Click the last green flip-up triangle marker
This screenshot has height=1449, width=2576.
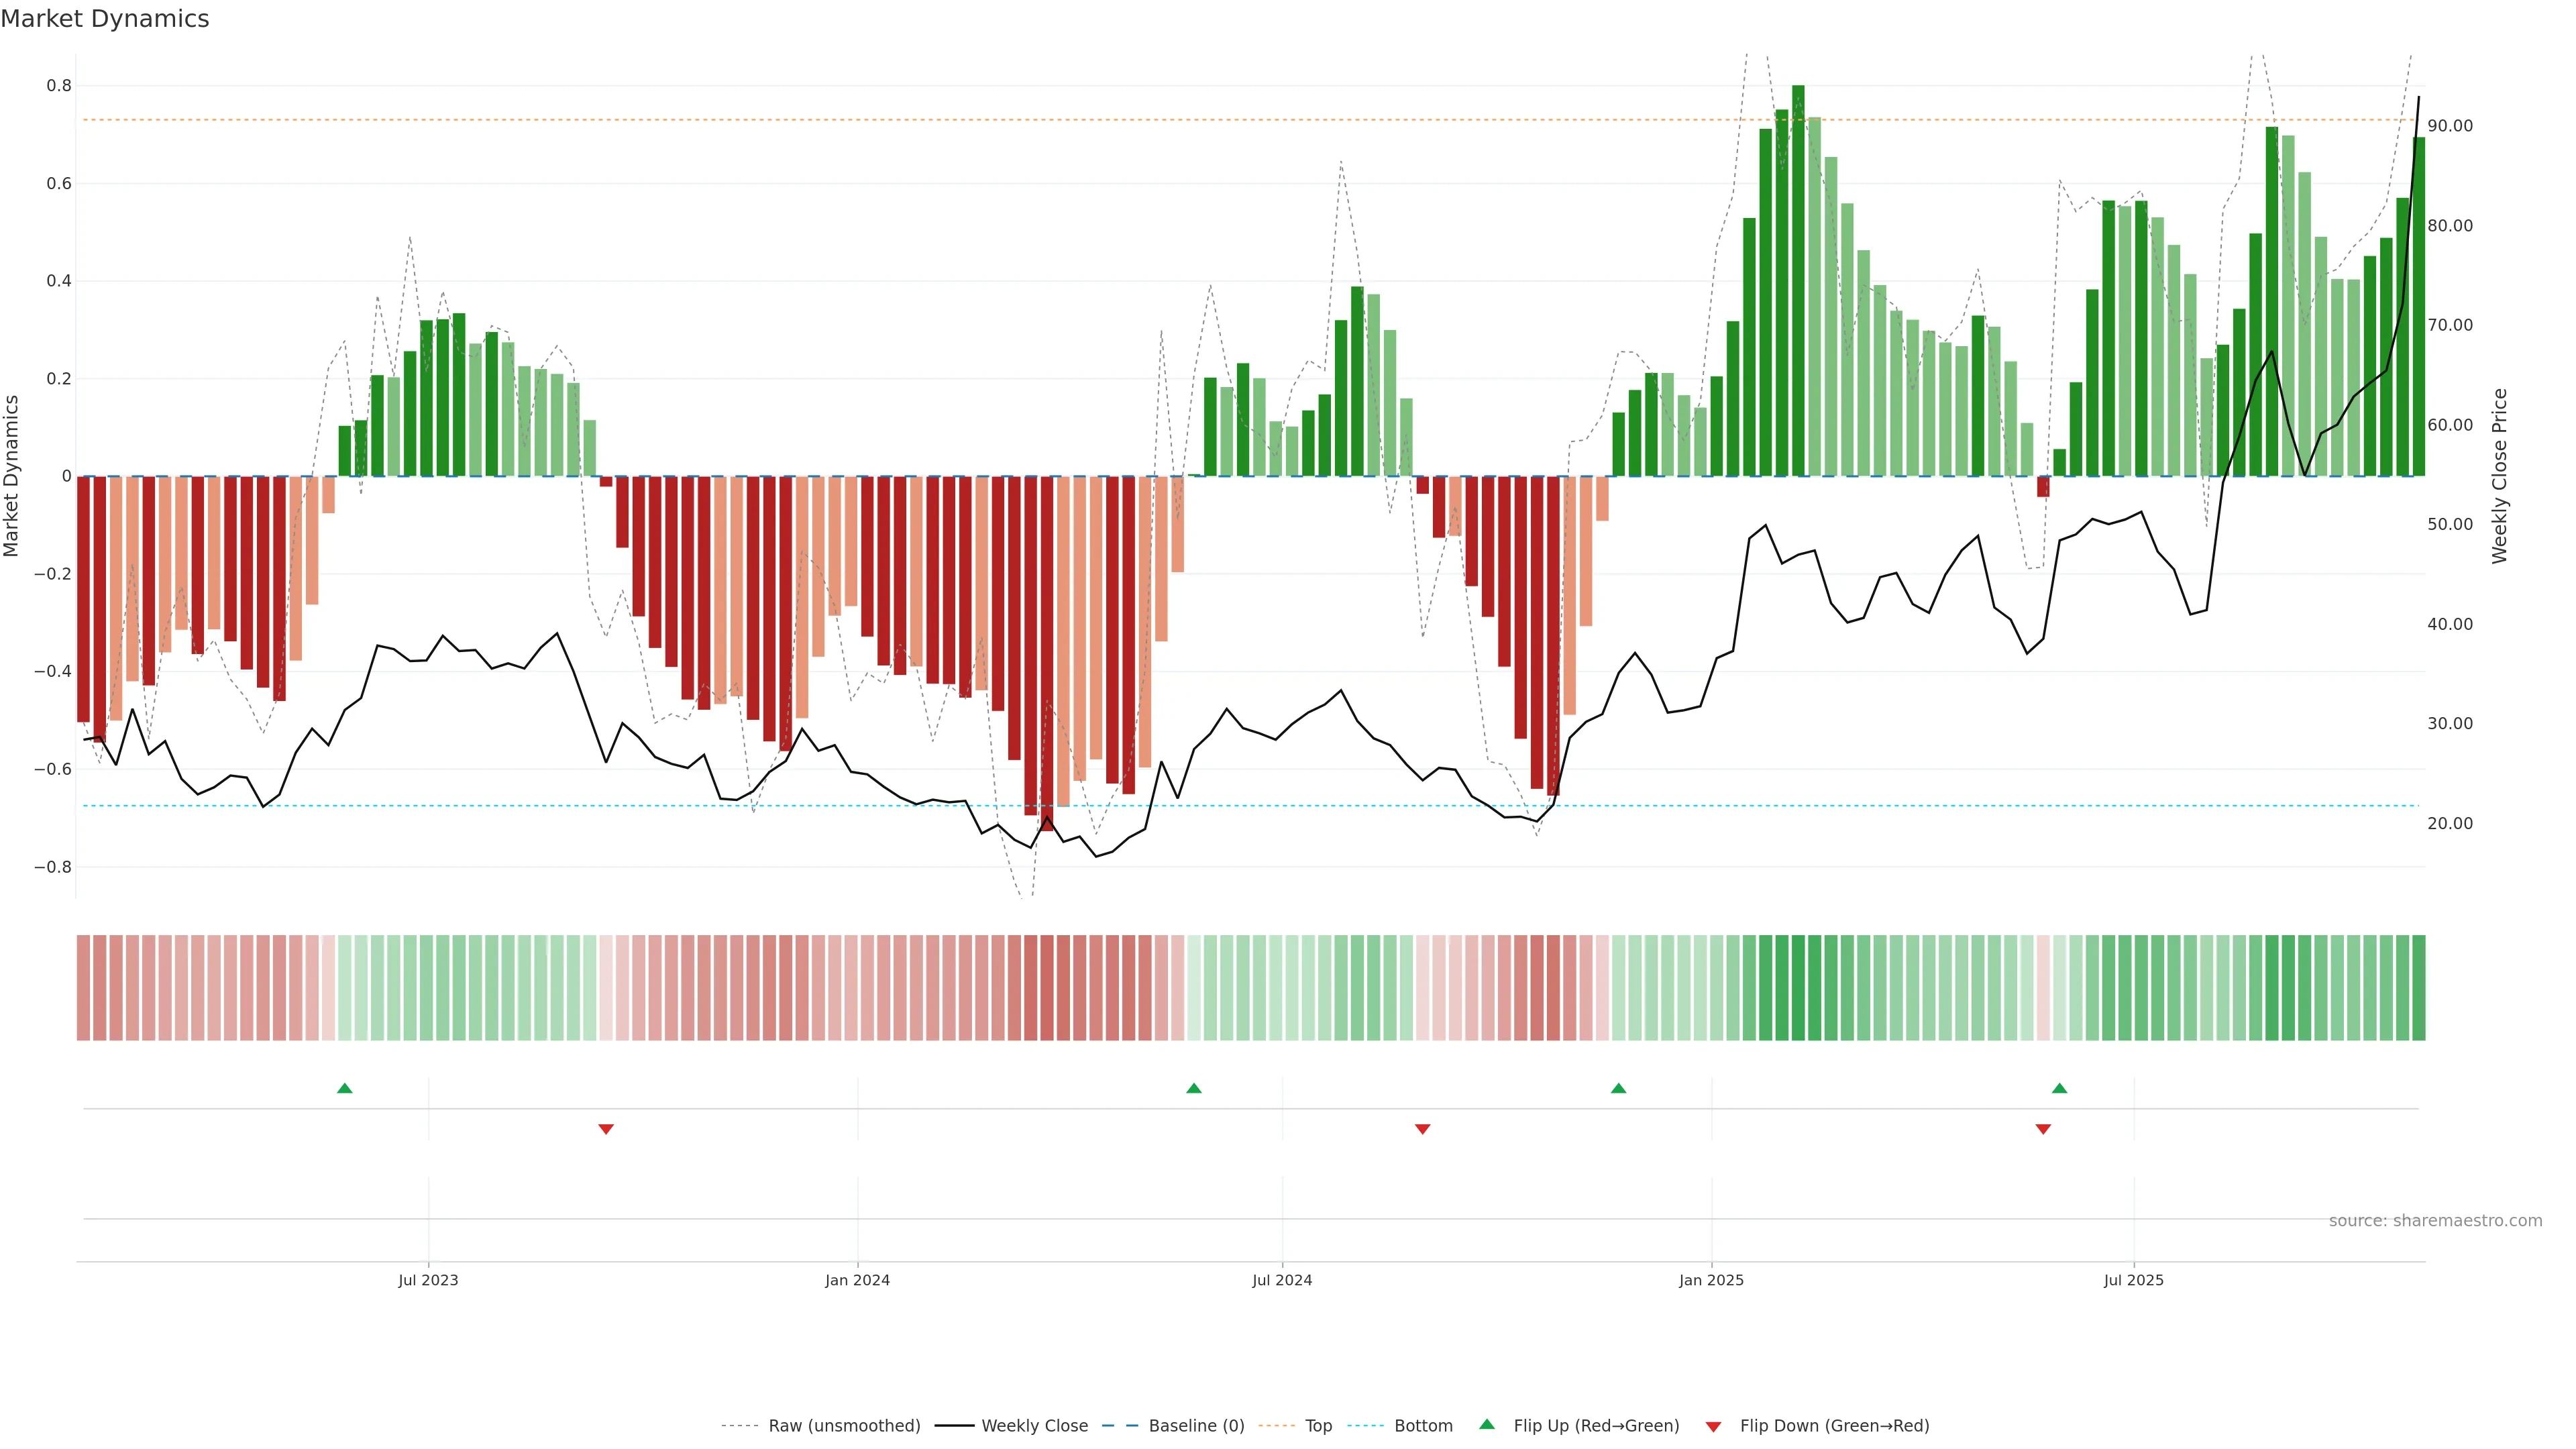tap(2059, 1088)
